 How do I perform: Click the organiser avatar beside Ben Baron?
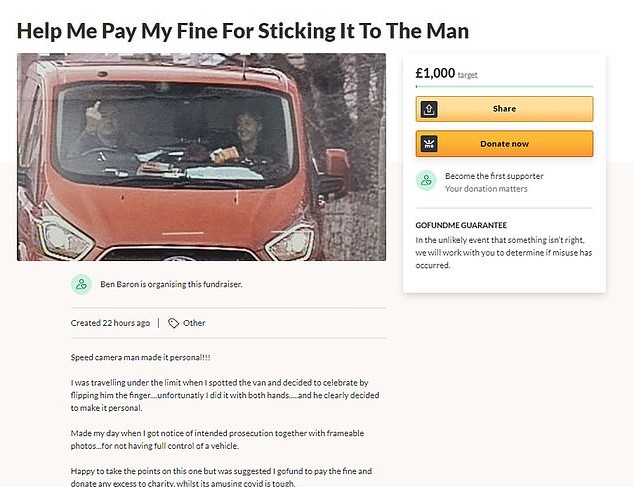[81, 284]
